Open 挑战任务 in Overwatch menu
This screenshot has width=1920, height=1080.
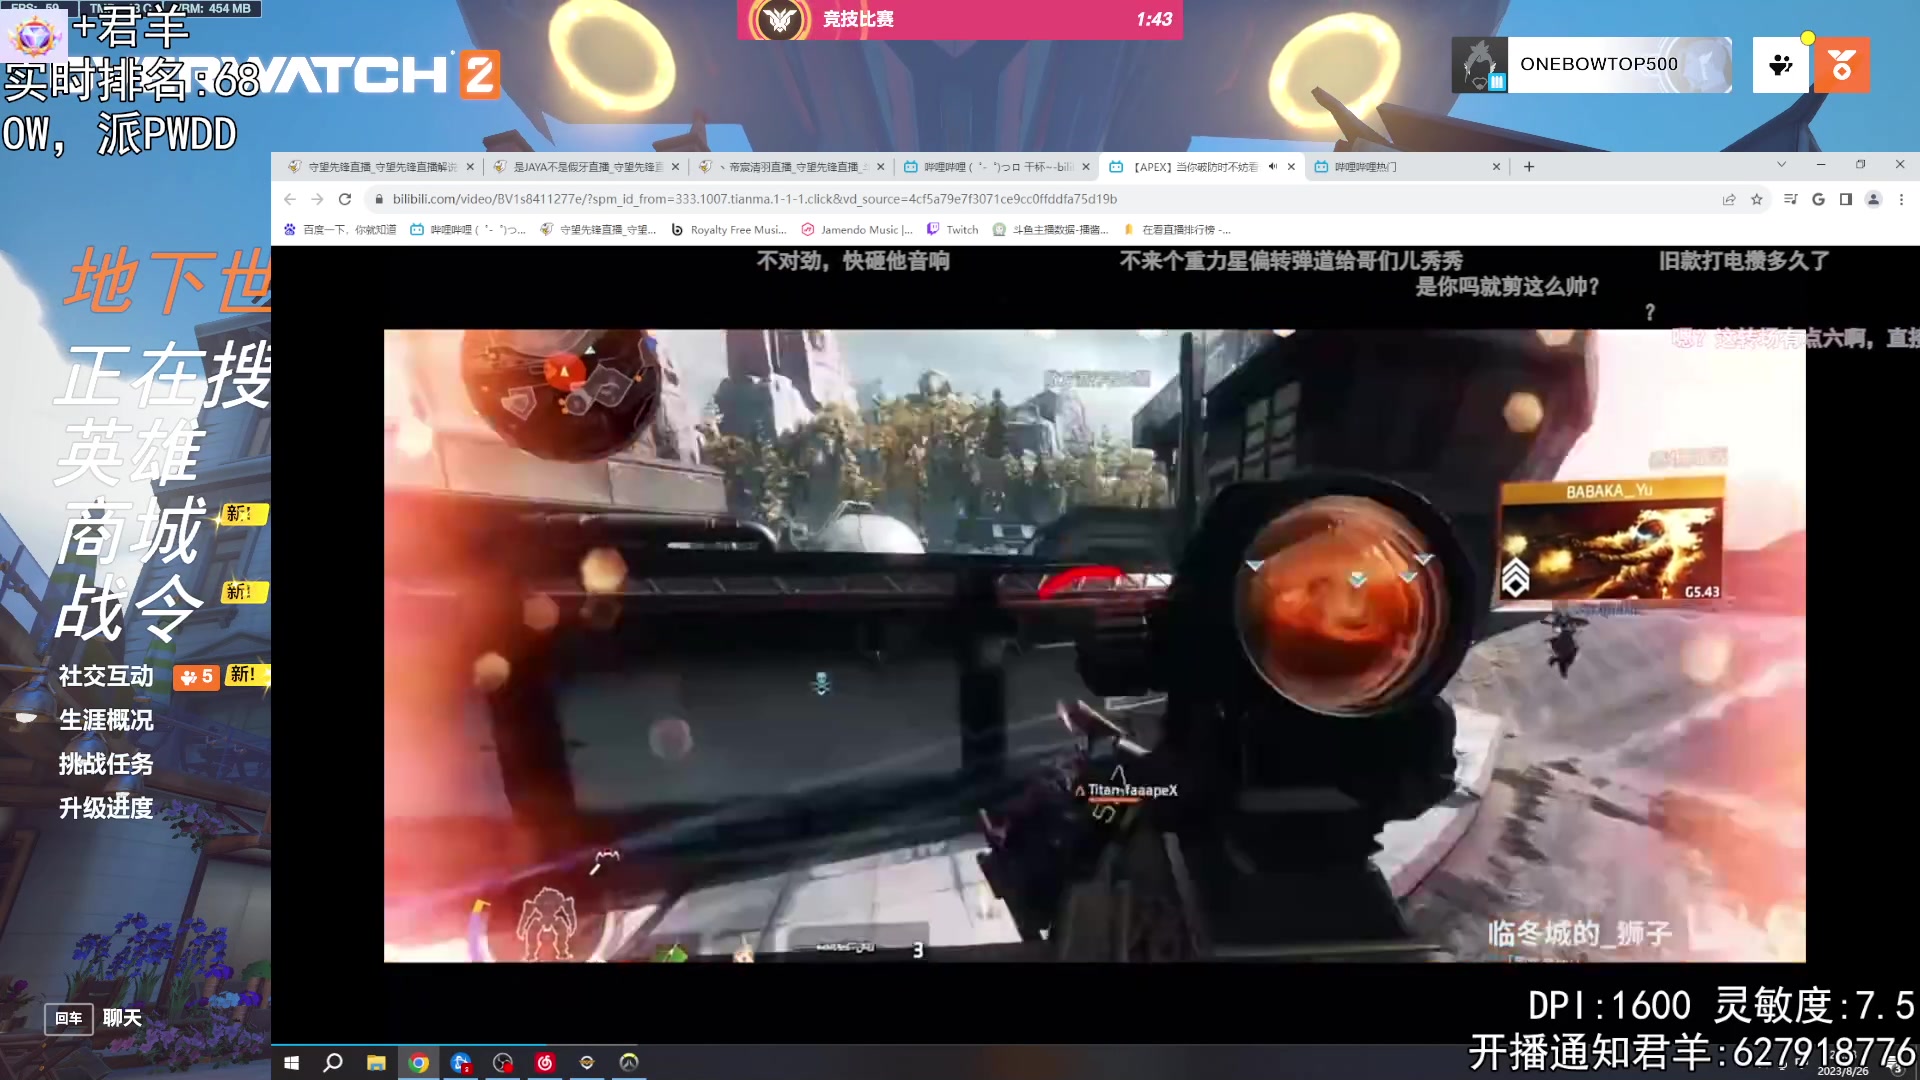[x=106, y=764]
